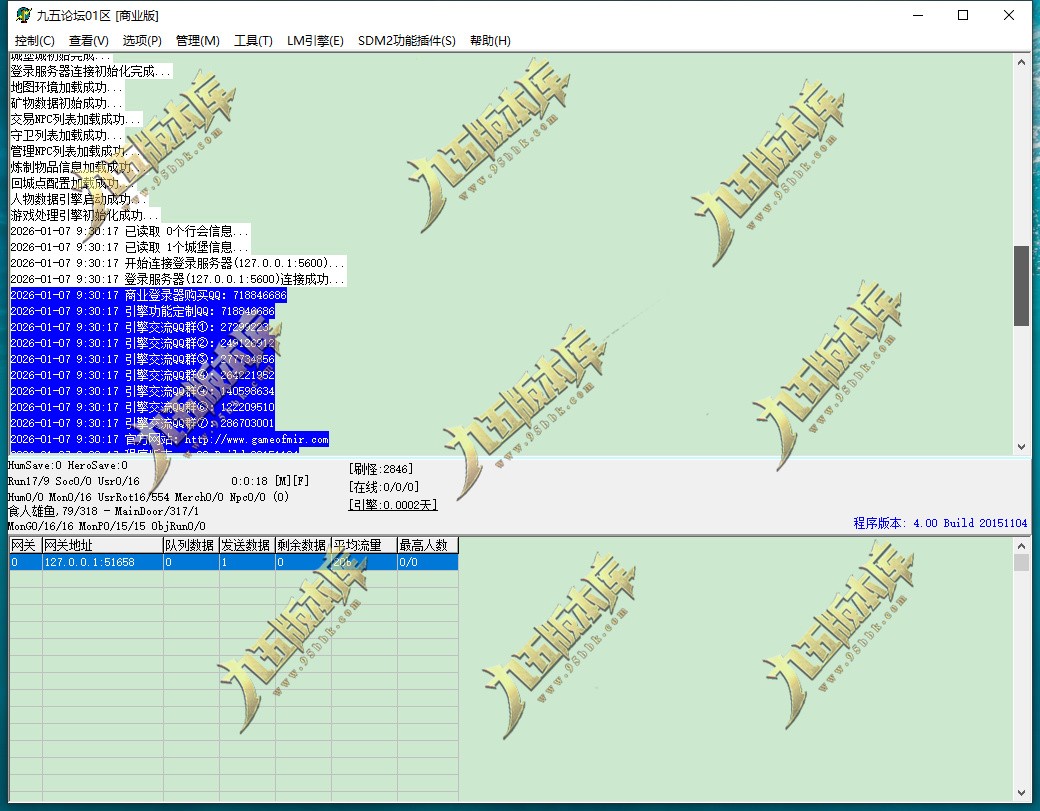Click the 网关 column header
Viewport: 1040px width, 811px height.
pyautogui.click(x=25, y=545)
